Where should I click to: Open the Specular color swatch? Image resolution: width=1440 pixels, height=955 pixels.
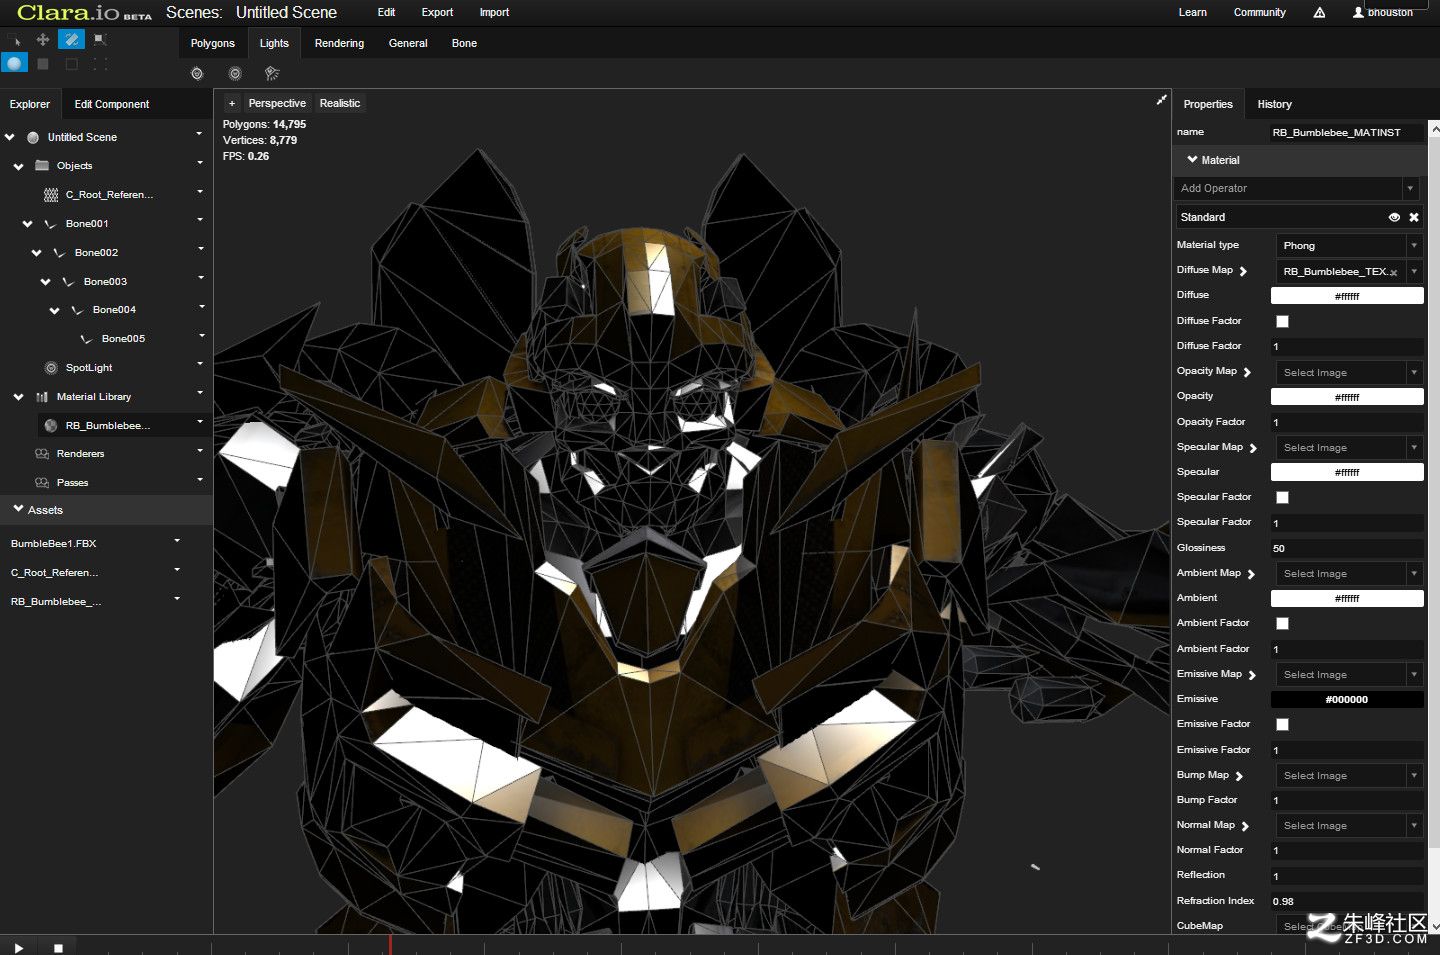click(x=1346, y=472)
